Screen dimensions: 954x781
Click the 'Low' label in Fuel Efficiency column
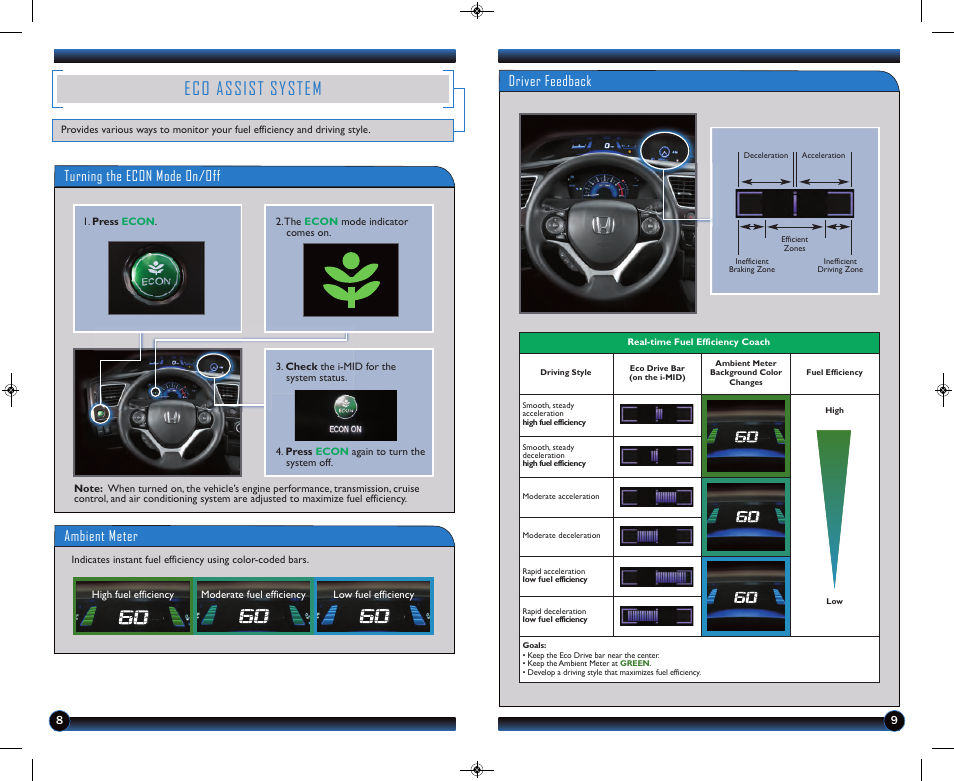point(834,601)
